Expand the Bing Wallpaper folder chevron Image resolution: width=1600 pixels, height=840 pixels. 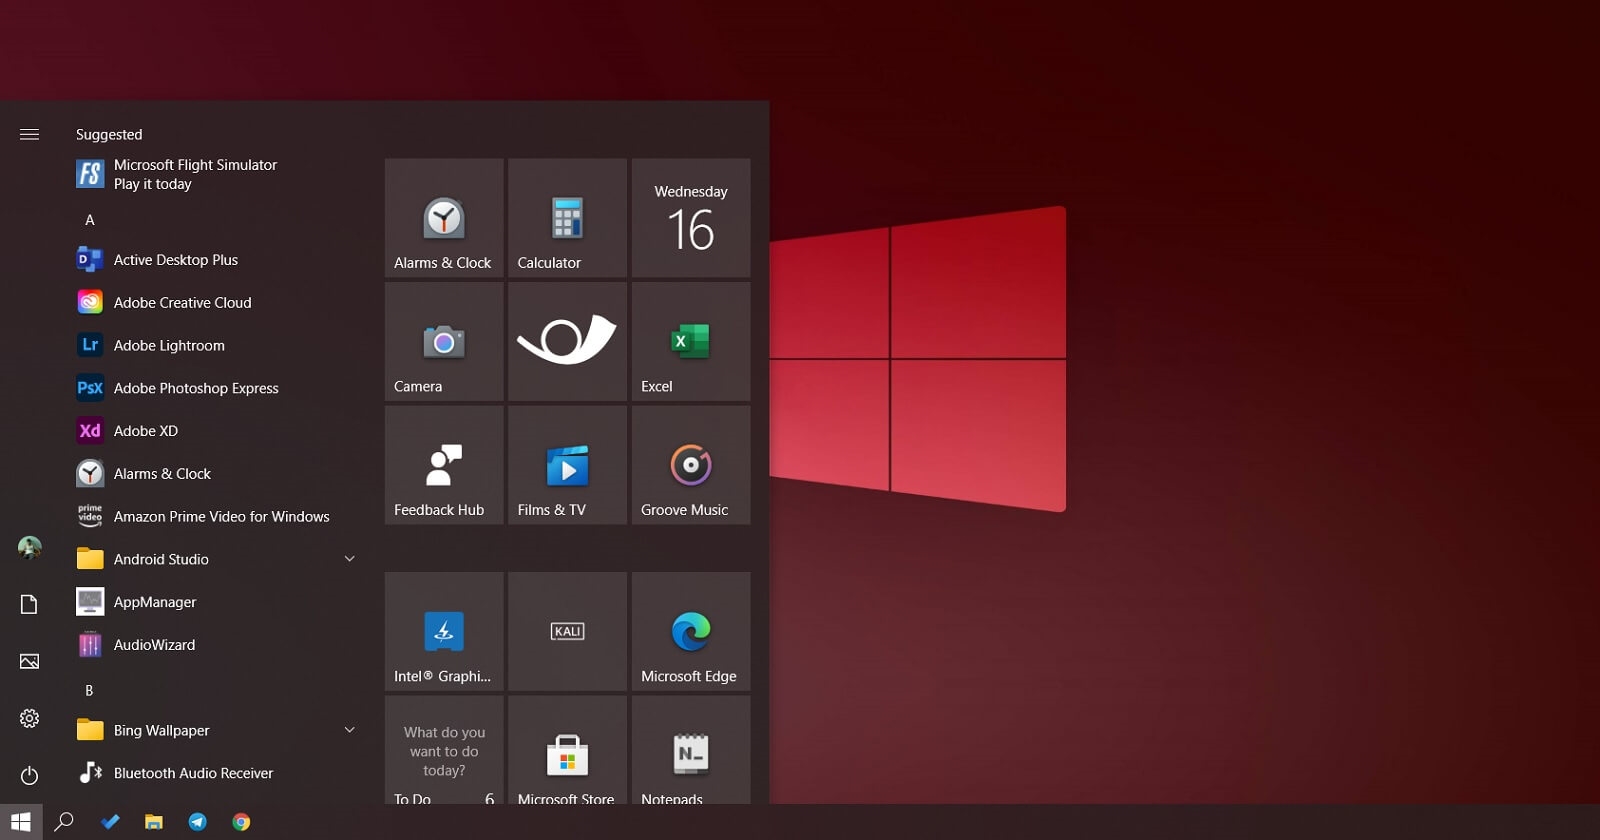click(349, 730)
